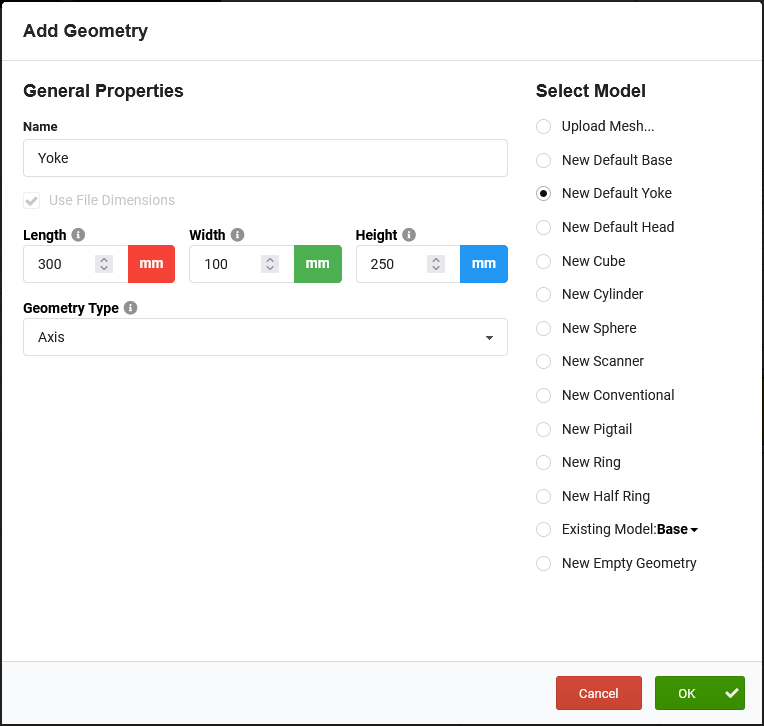Decrease Width using the spinner down arrow
The image size is (764, 726).
pos(270,270)
